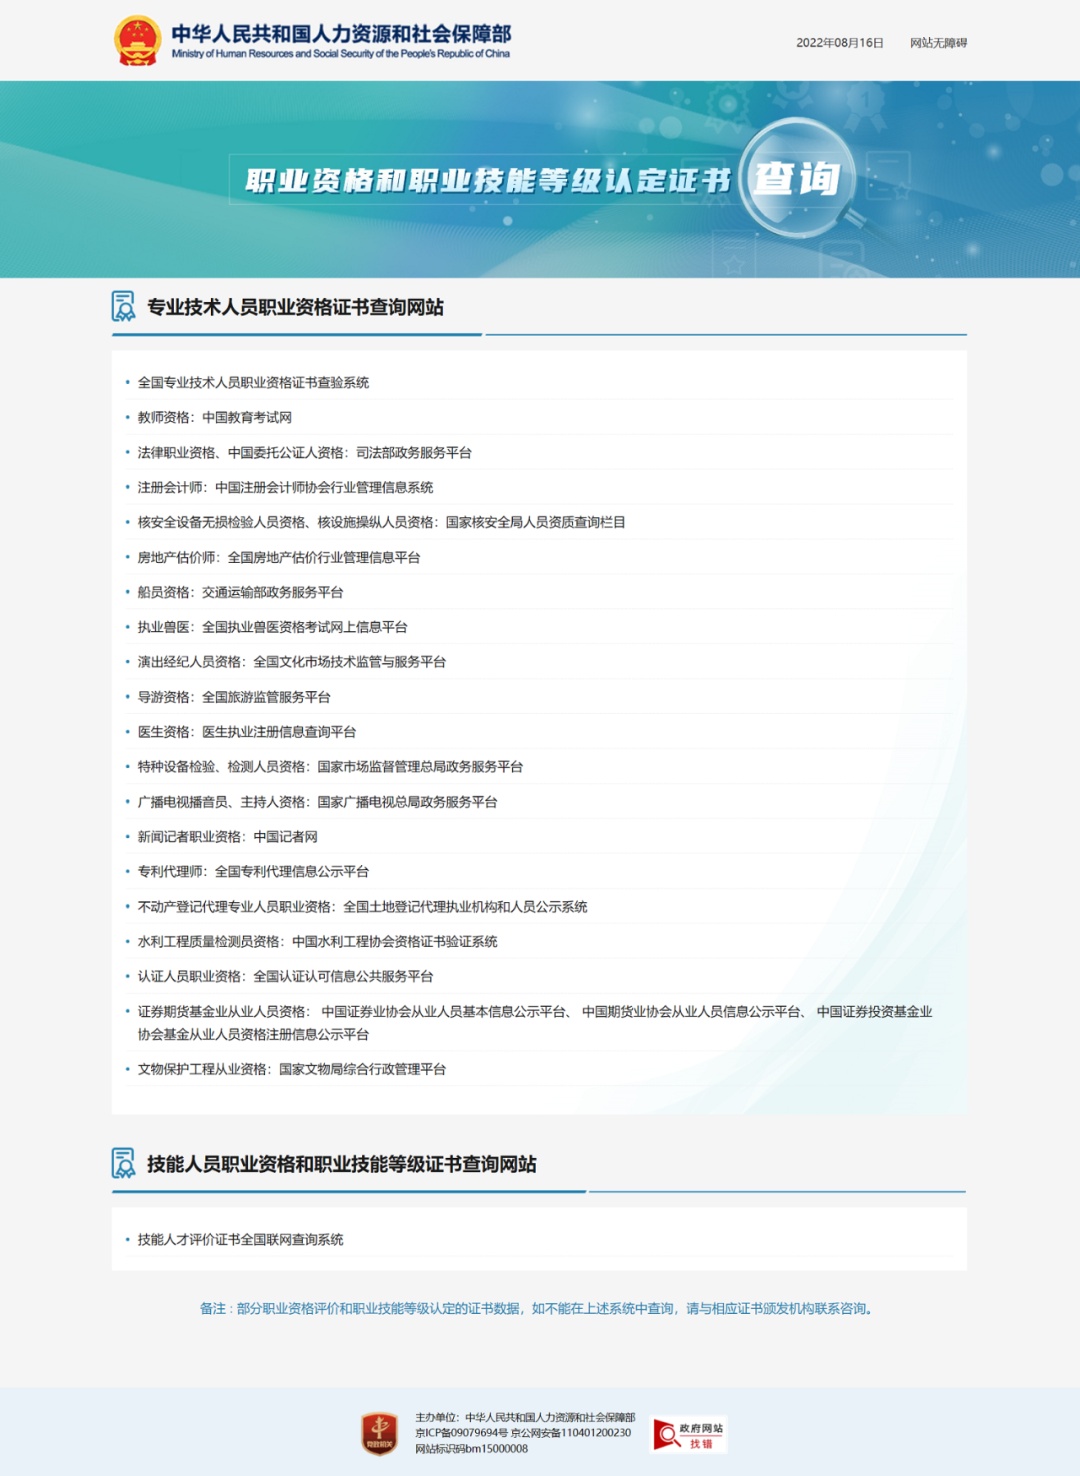Click the 京ICP备09079694号 footer link
This screenshot has height=1476, width=1080.
tap(461, 1433)
